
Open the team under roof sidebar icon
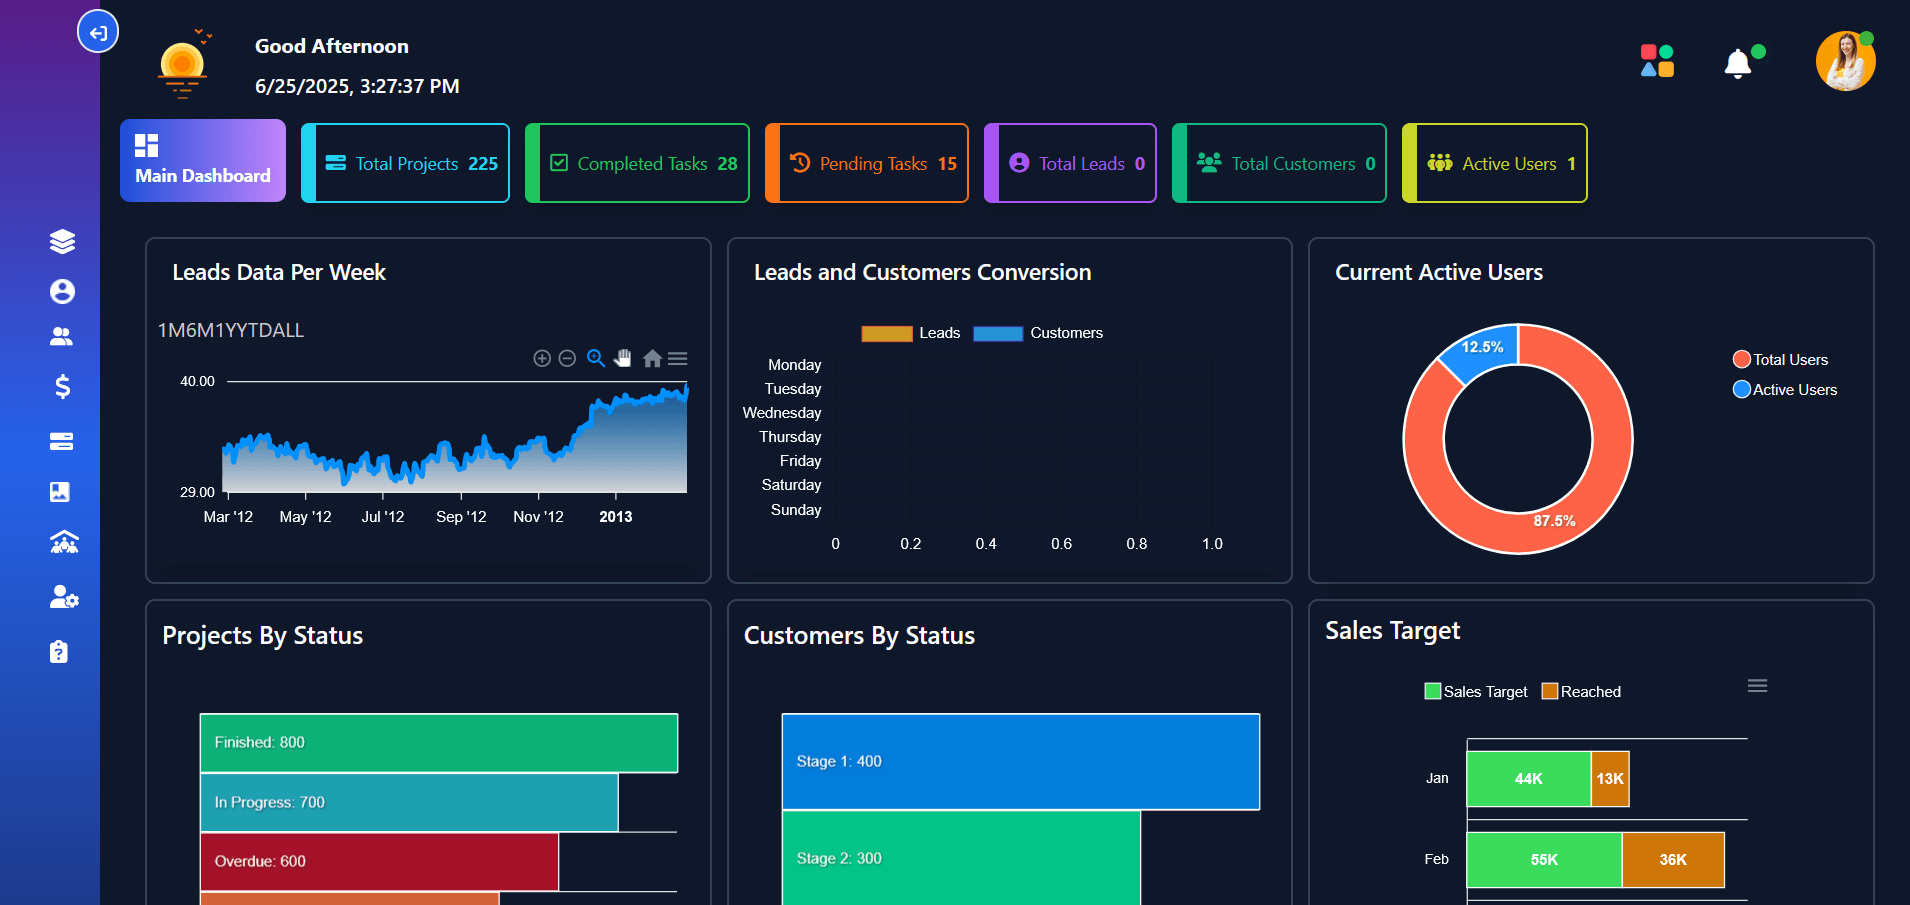pyautogui.click(x=64, y=542)
